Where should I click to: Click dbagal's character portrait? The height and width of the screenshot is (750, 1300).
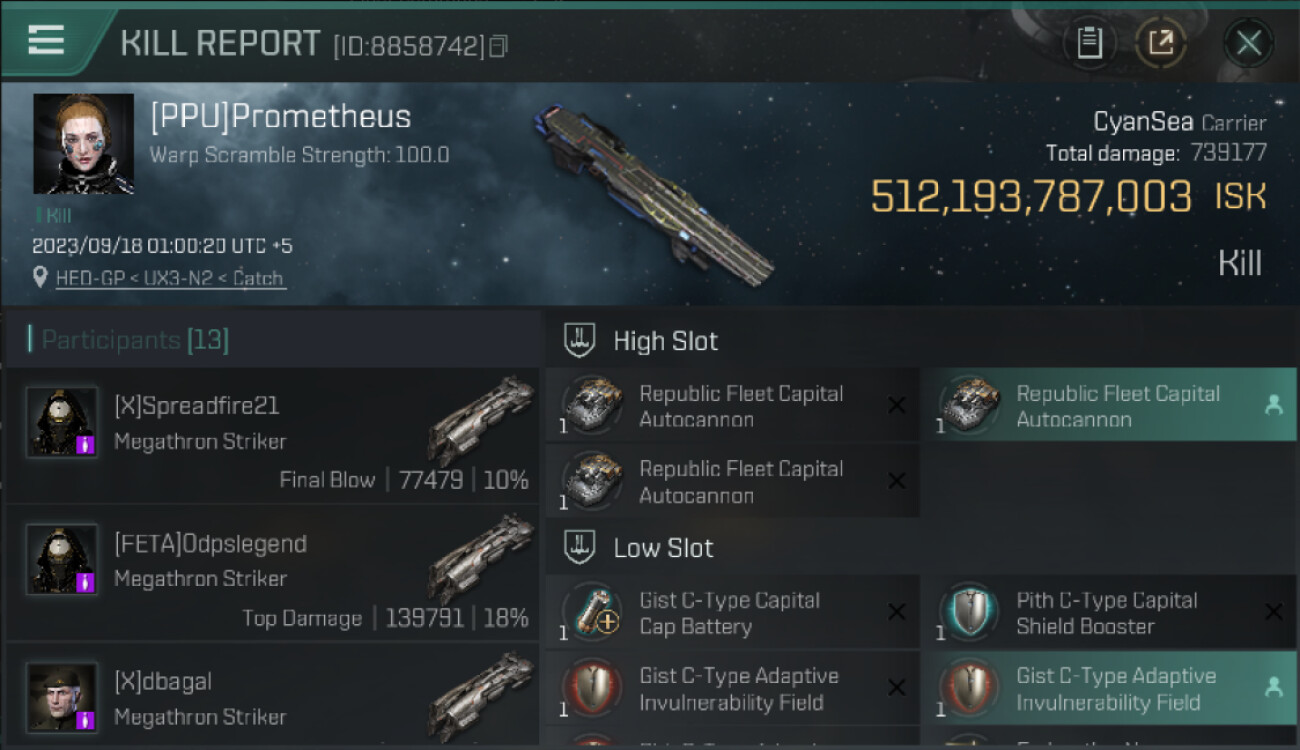(x=62, y=696)
